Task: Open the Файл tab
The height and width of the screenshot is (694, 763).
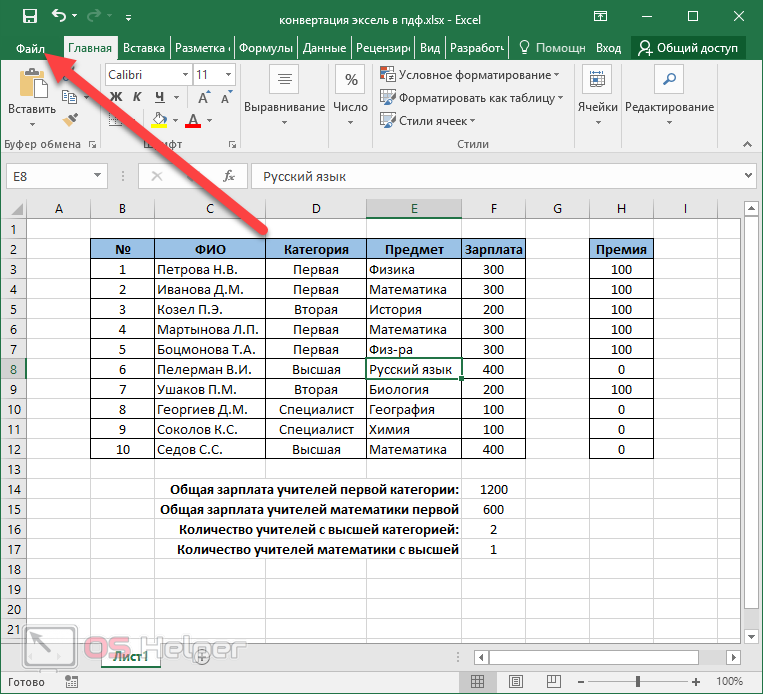Action: [x=30, y=48]
